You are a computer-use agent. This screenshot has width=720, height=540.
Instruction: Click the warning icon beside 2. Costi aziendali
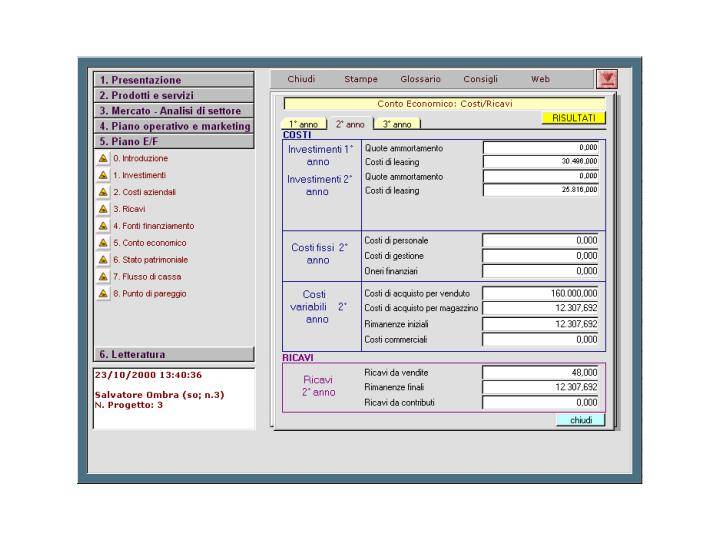pos(103,192)
